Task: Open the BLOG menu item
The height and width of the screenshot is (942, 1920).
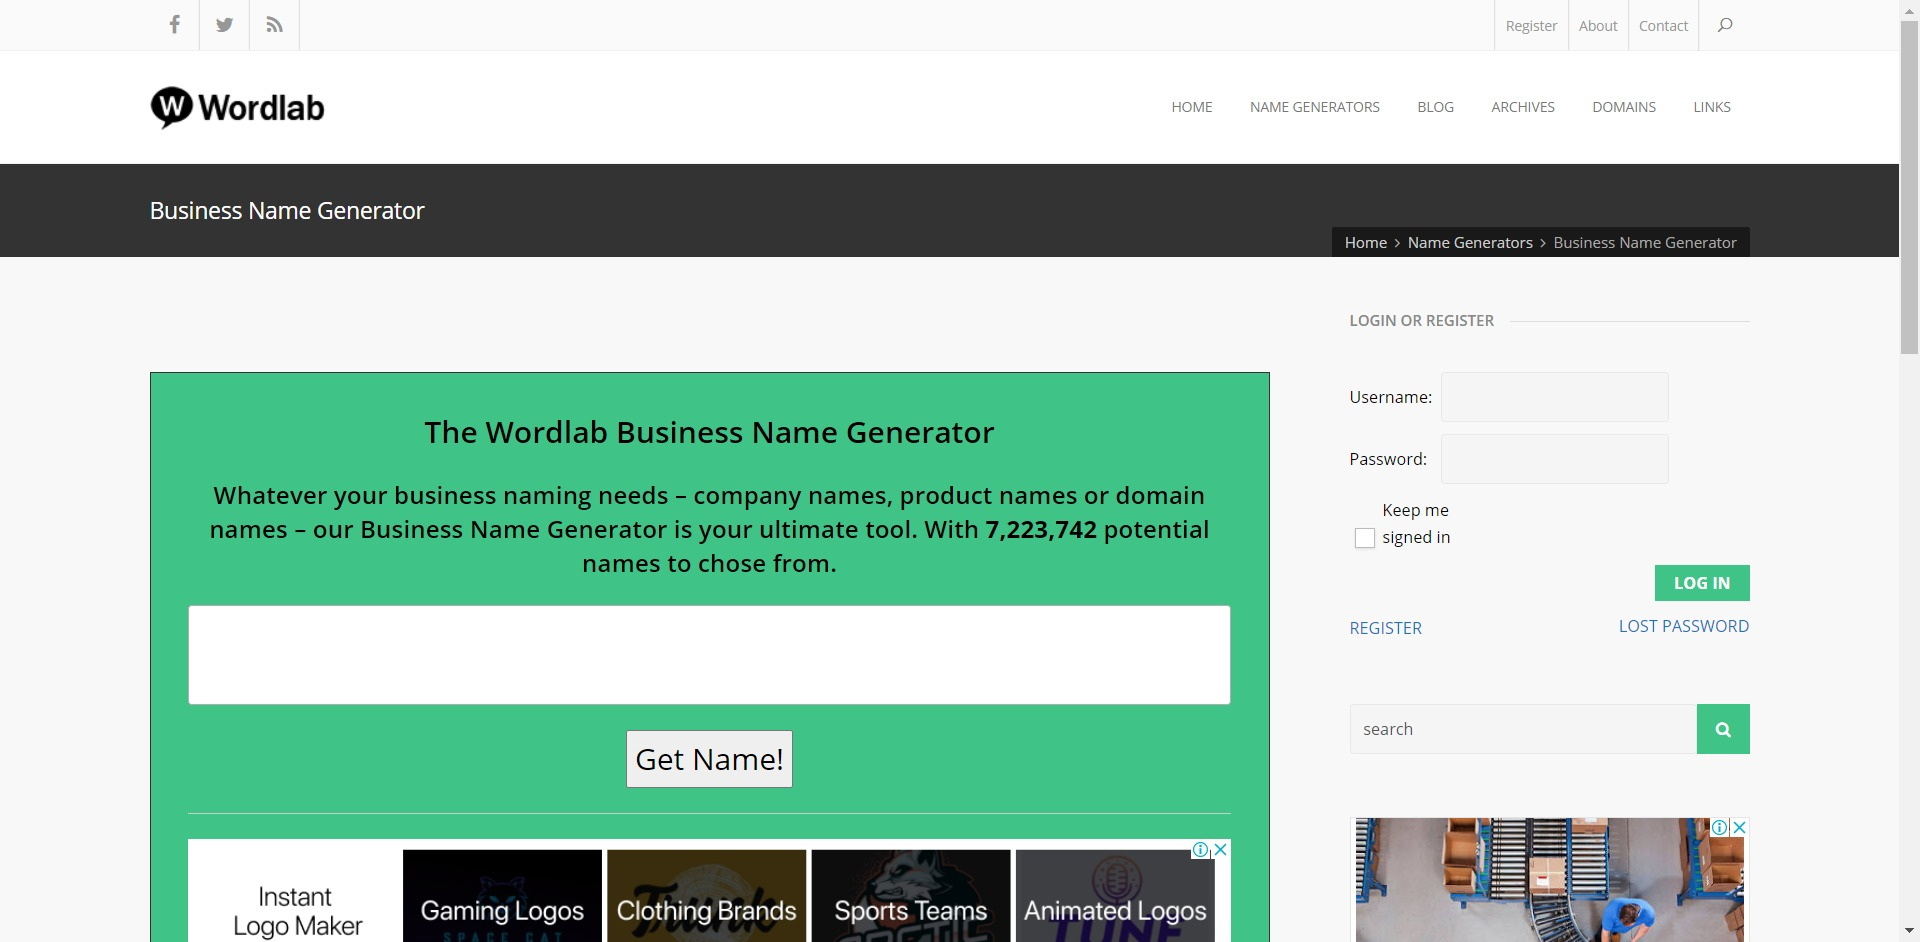Action: click(x=1435, y=107)
